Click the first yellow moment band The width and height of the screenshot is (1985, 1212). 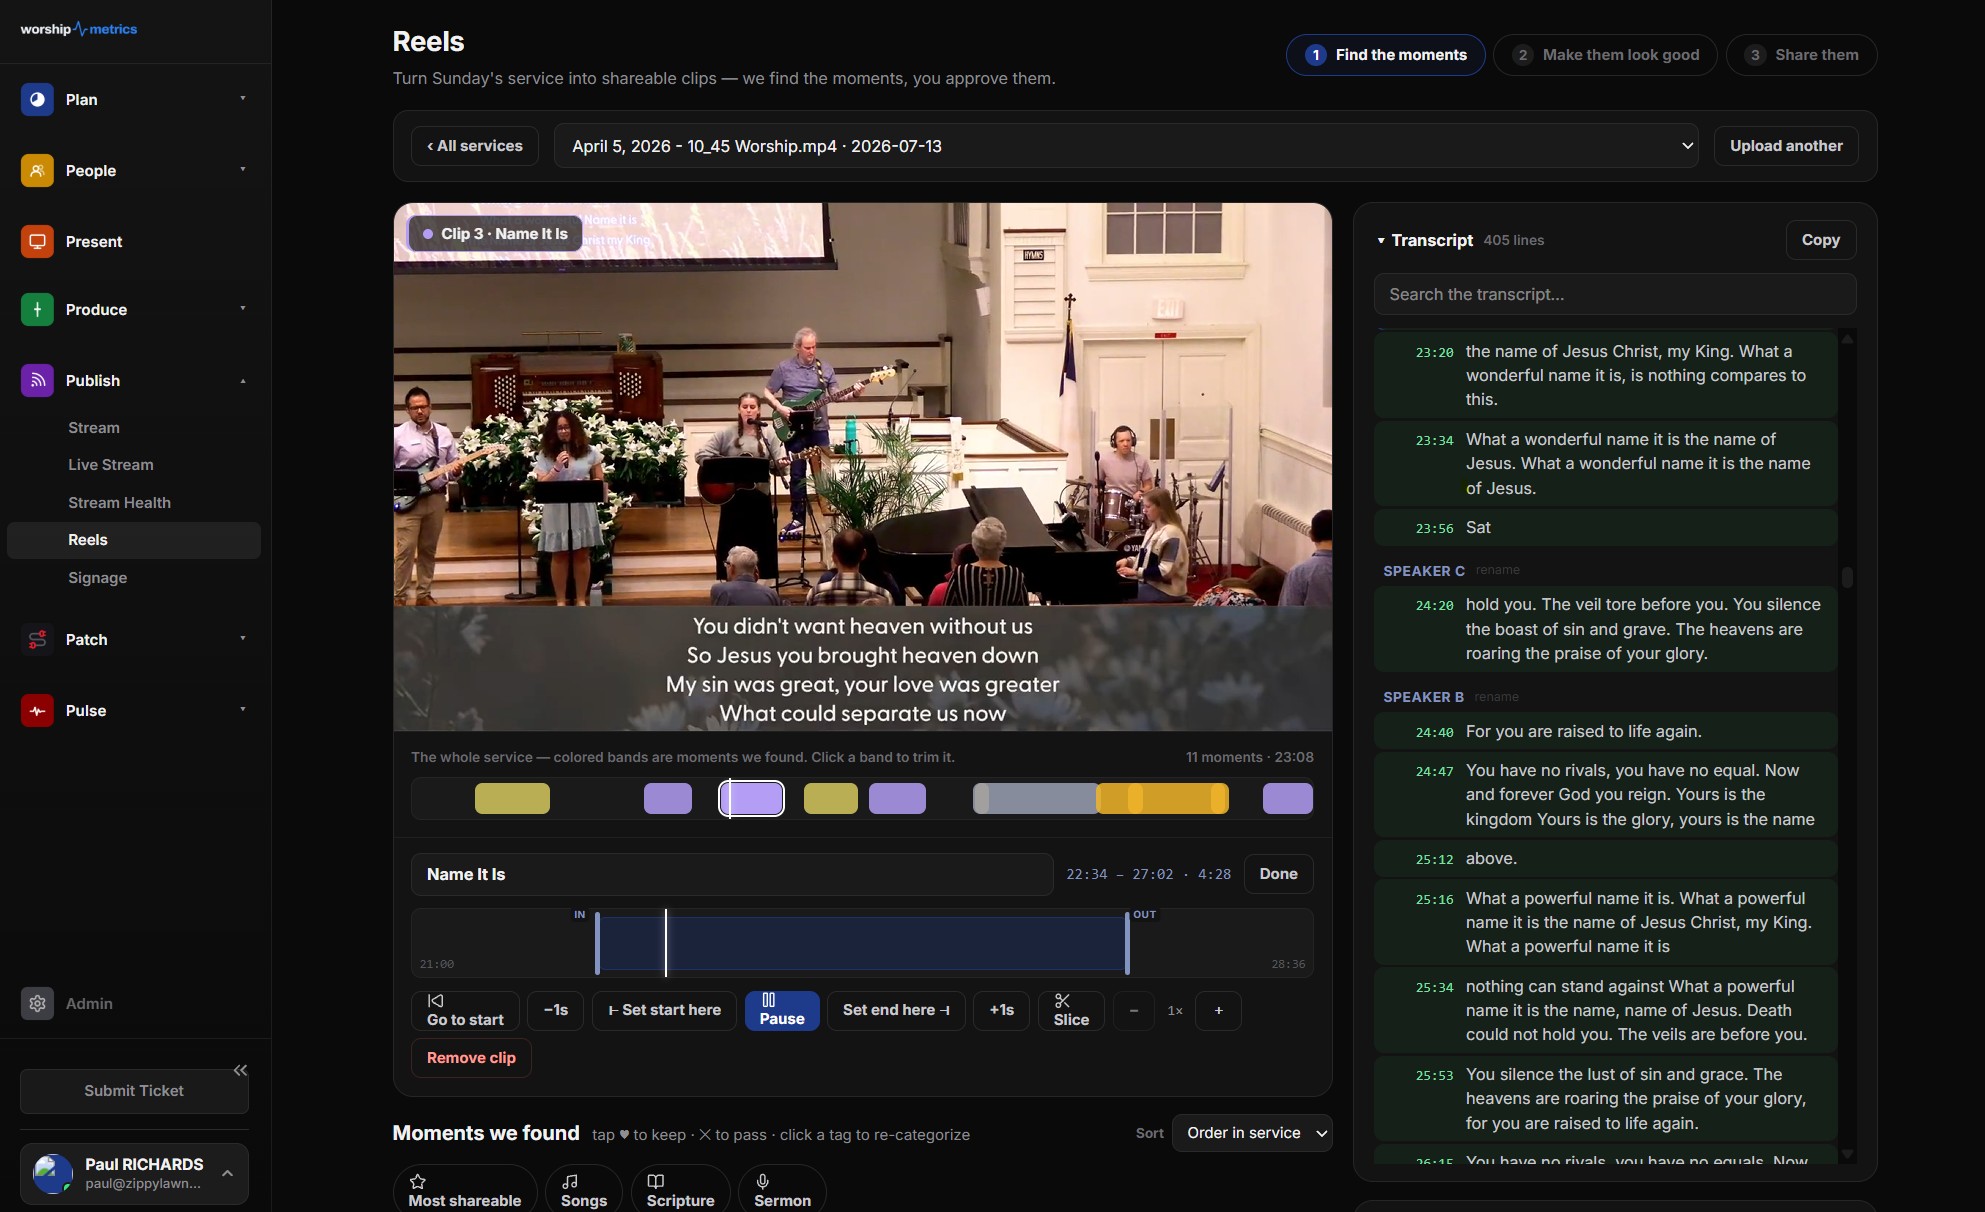click(512, 798)
